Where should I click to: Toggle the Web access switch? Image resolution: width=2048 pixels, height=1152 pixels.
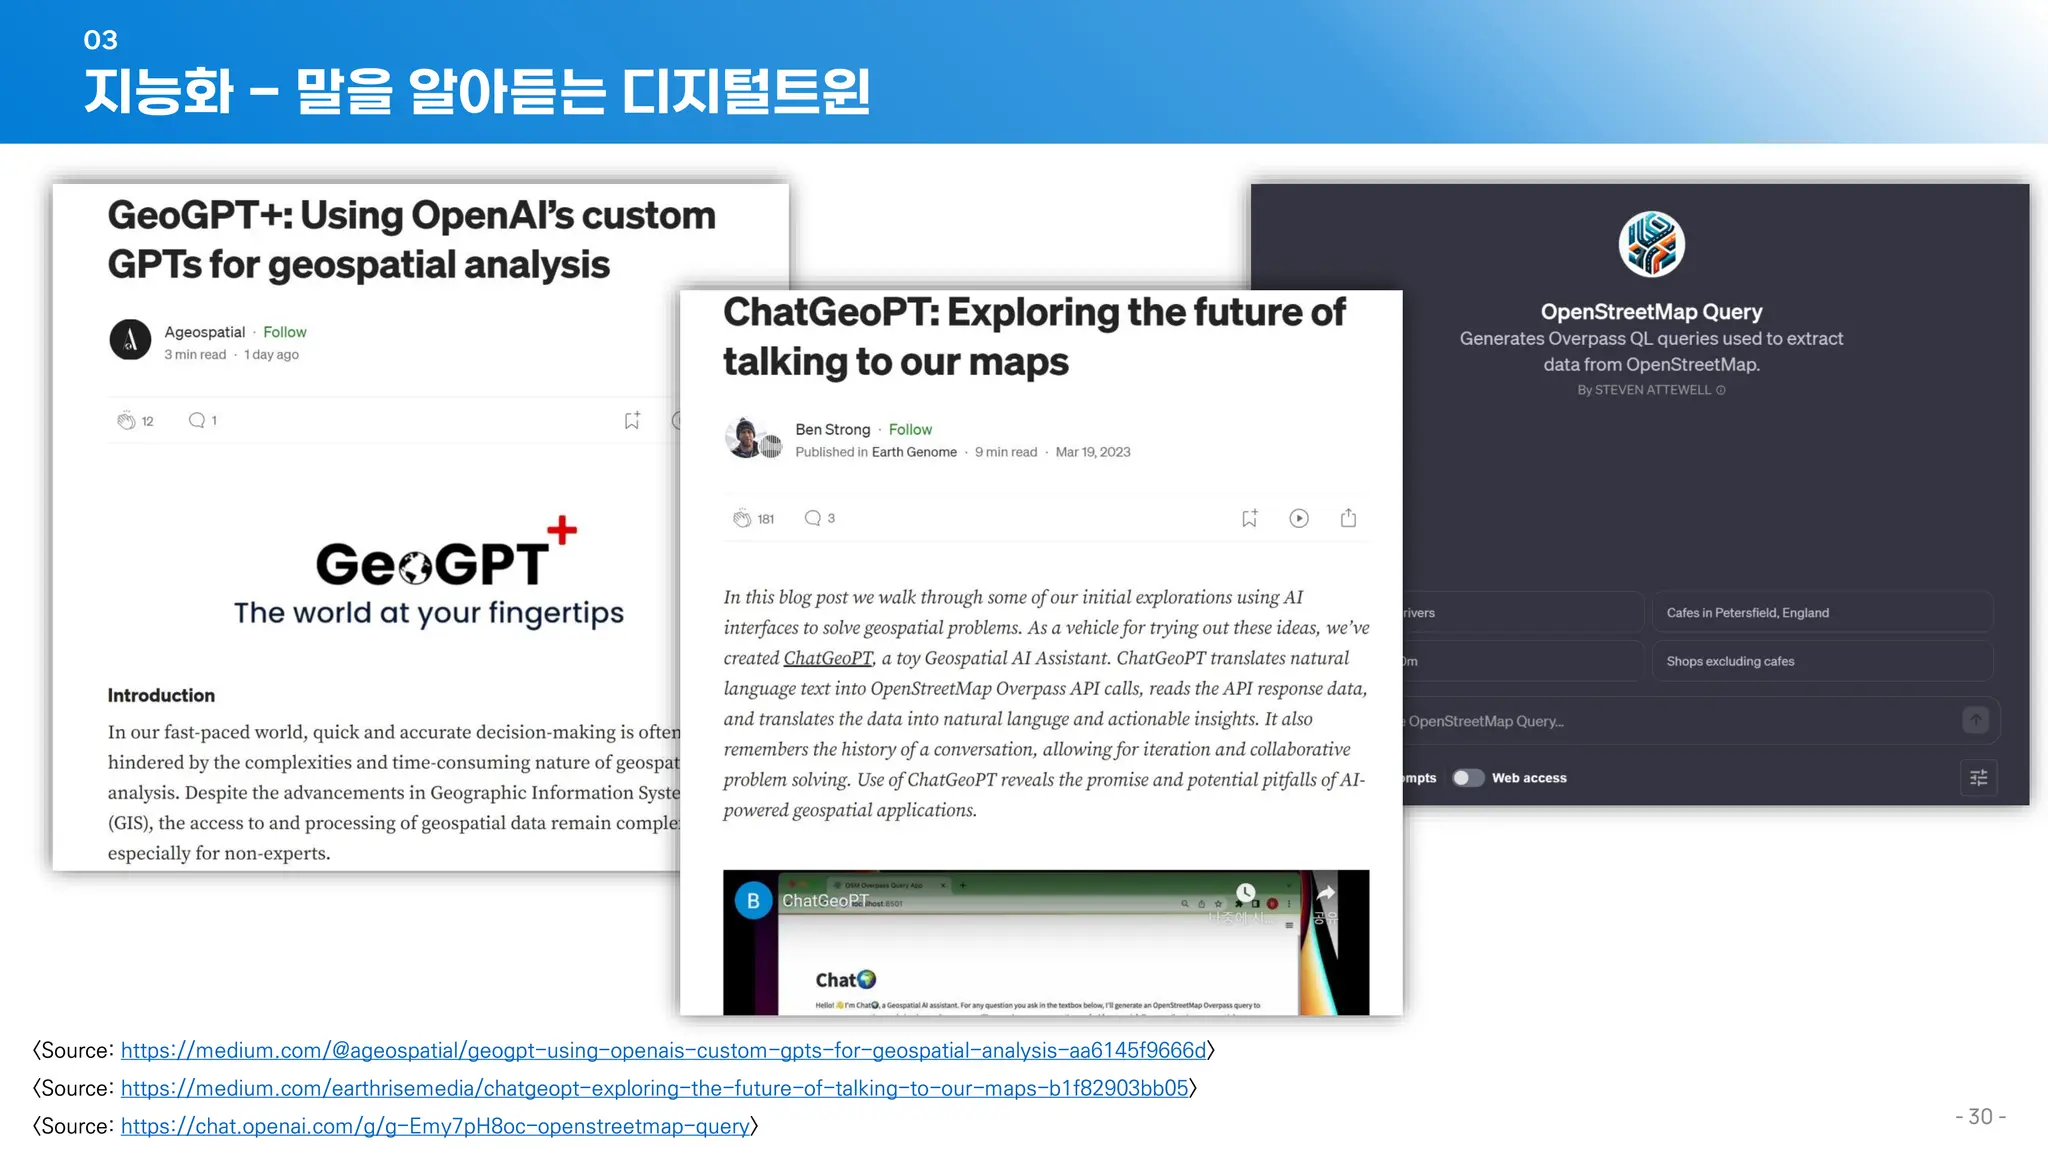tap(1467, 778)
